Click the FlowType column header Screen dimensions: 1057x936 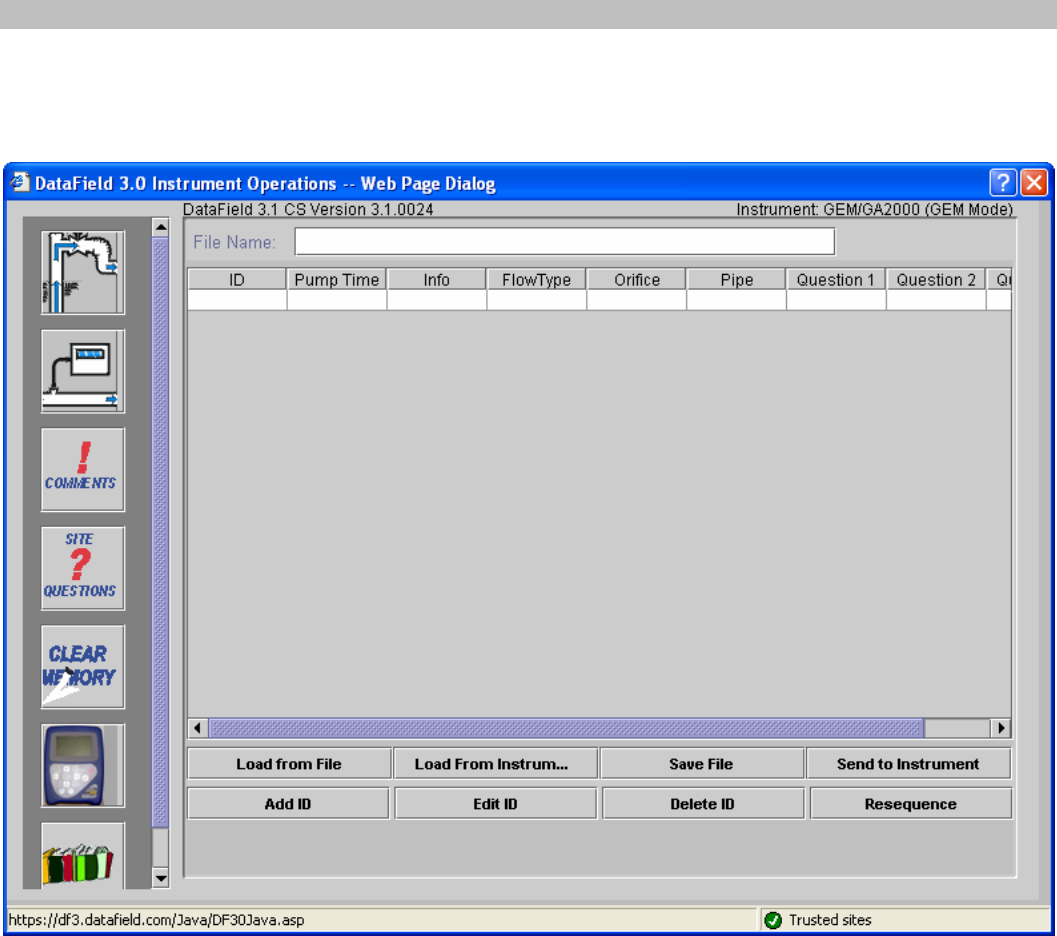pos(536,280)
